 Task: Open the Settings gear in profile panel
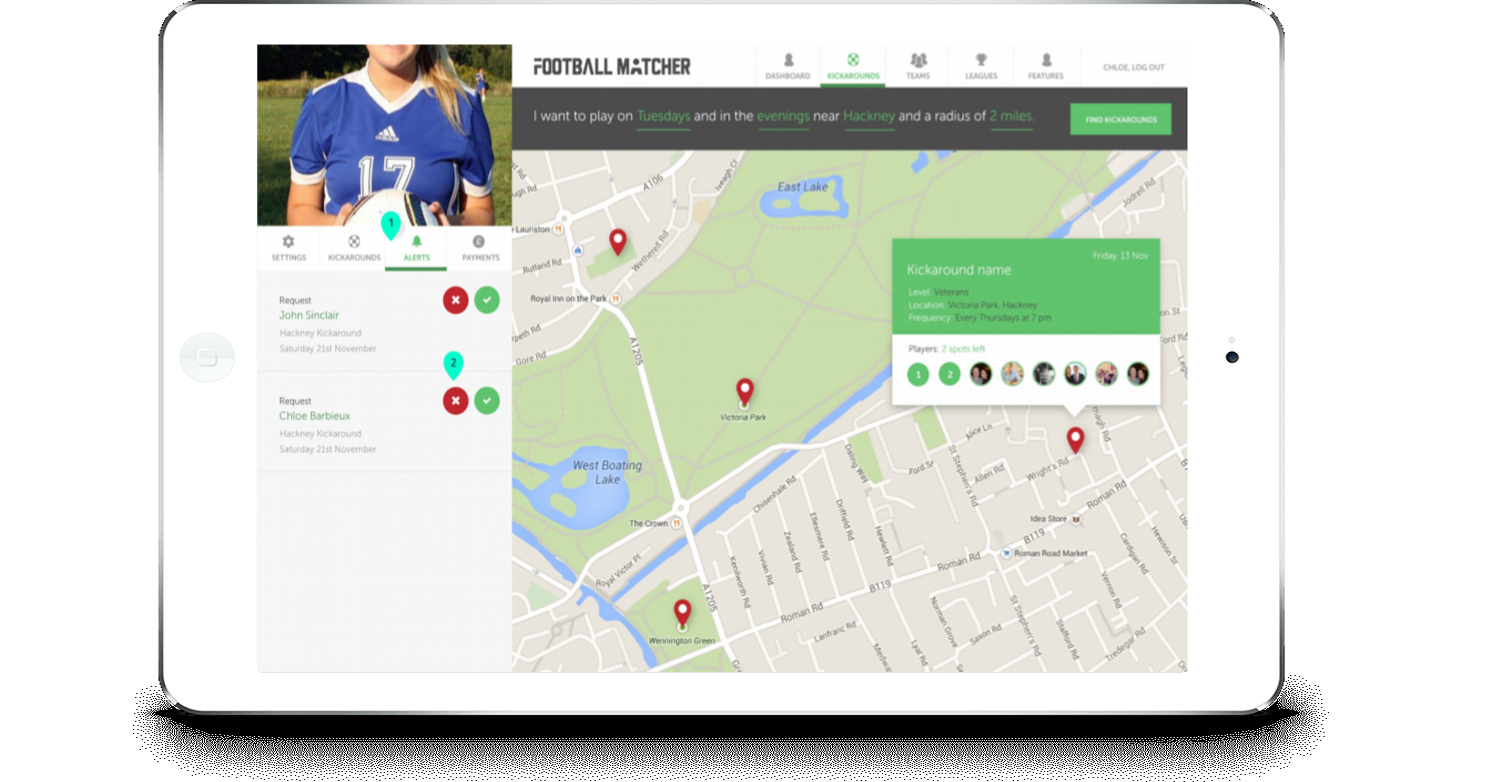288,242
